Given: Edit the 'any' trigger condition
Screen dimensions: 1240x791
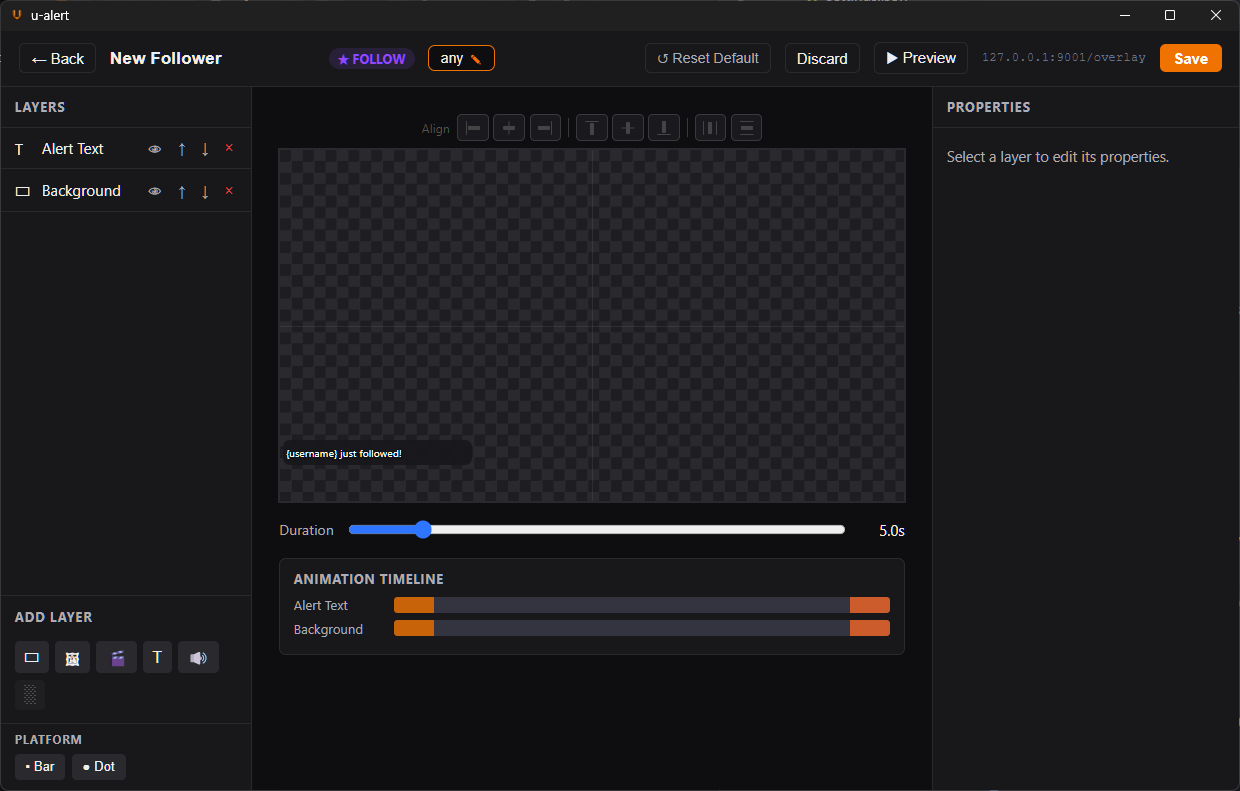Looking at the screenshot, I should (461, 58).
